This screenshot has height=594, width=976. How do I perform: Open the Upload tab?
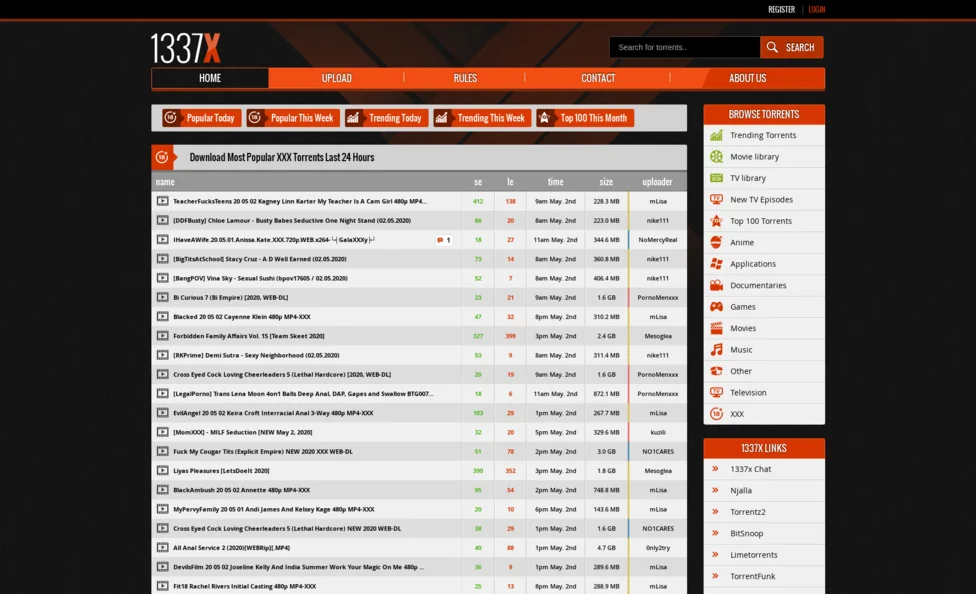tap(336, 78)
